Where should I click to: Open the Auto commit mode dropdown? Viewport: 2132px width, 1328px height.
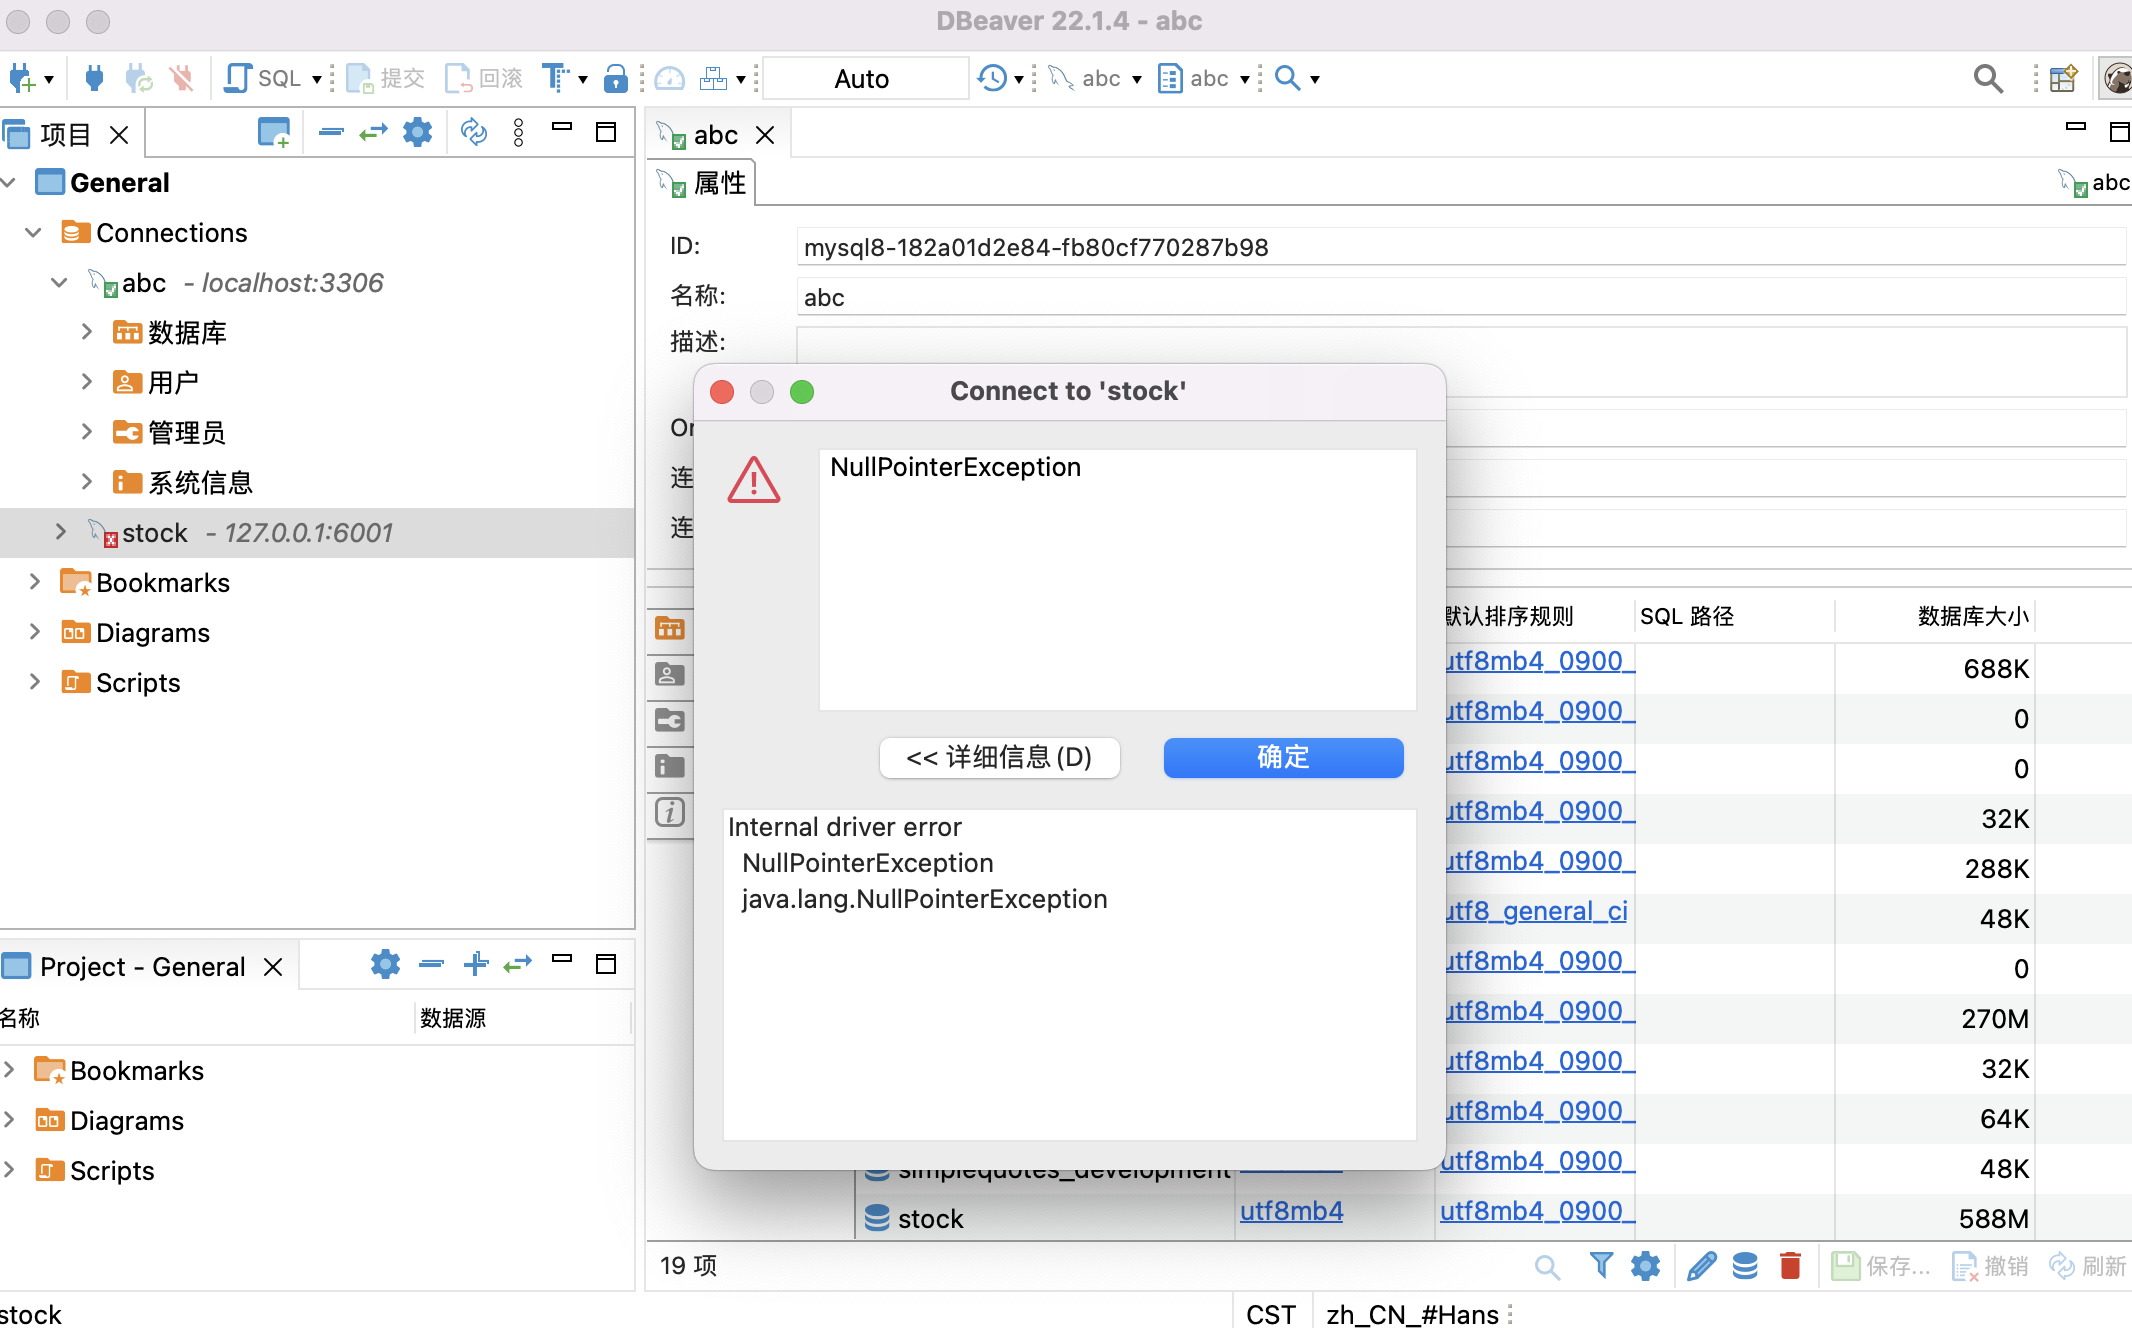(863, 78)
